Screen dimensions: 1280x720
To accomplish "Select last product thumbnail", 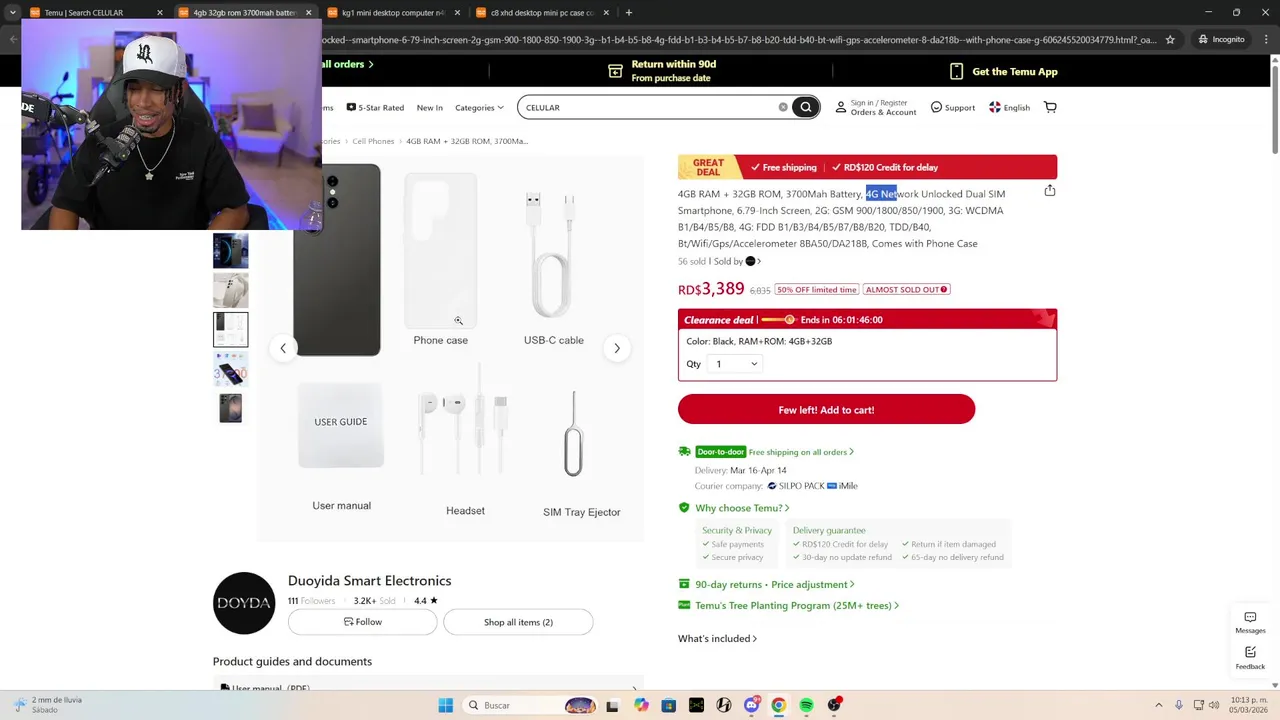I will point(230,407).
